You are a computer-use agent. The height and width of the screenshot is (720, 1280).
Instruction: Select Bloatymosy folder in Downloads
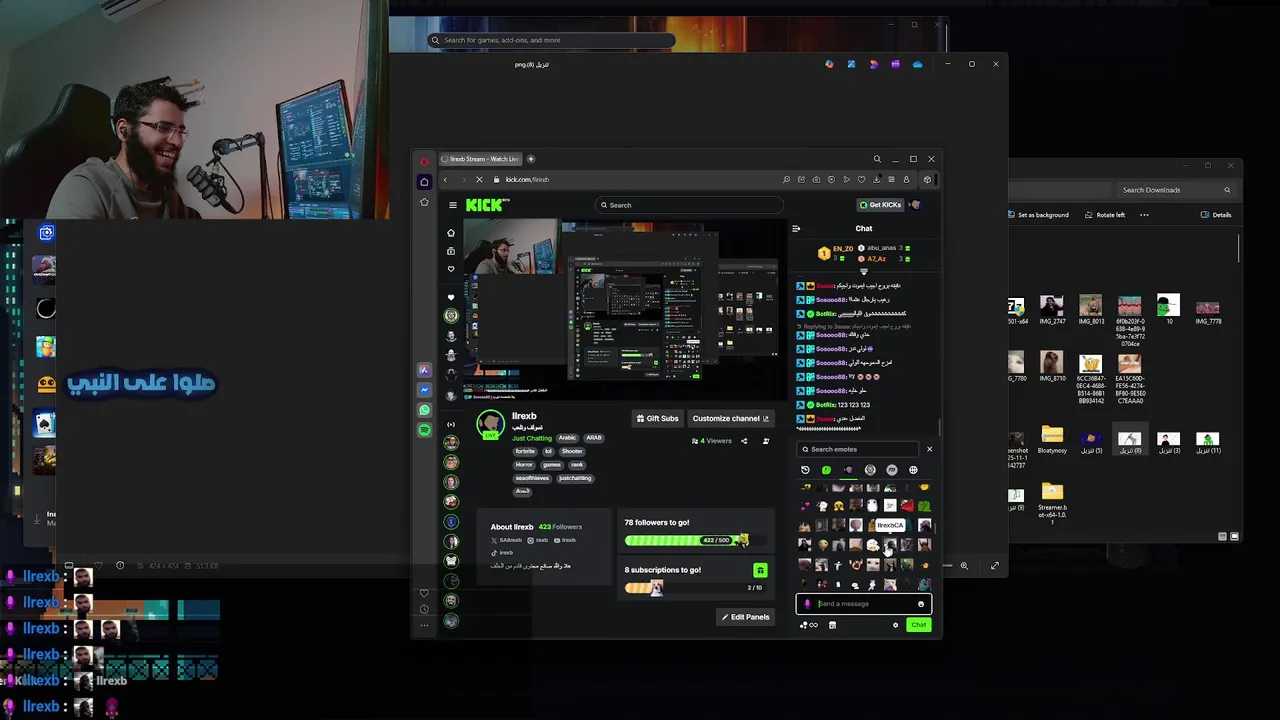1052,439
